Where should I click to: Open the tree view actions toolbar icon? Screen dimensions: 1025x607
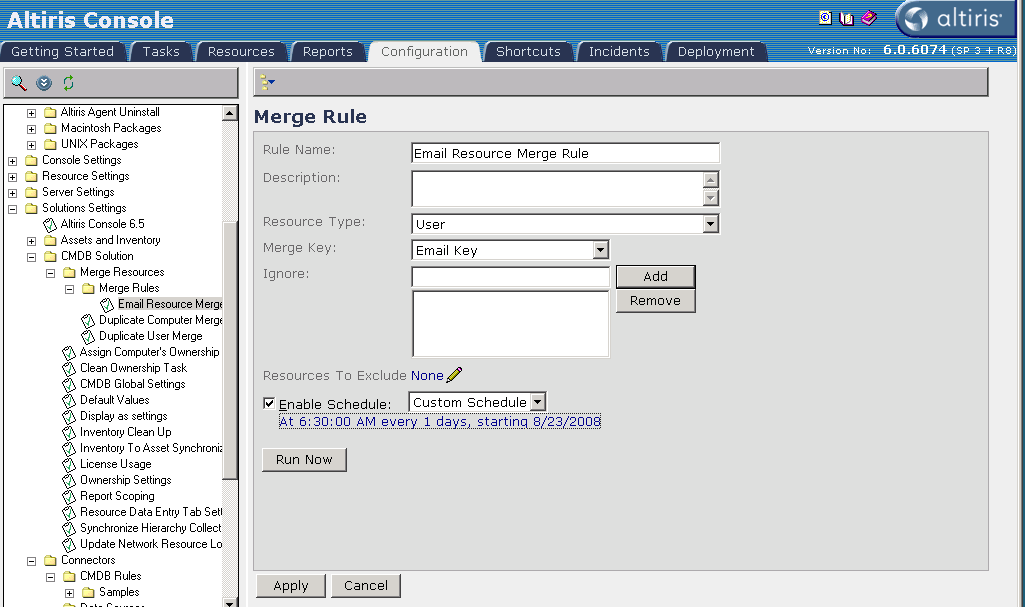tap(267, 83)
